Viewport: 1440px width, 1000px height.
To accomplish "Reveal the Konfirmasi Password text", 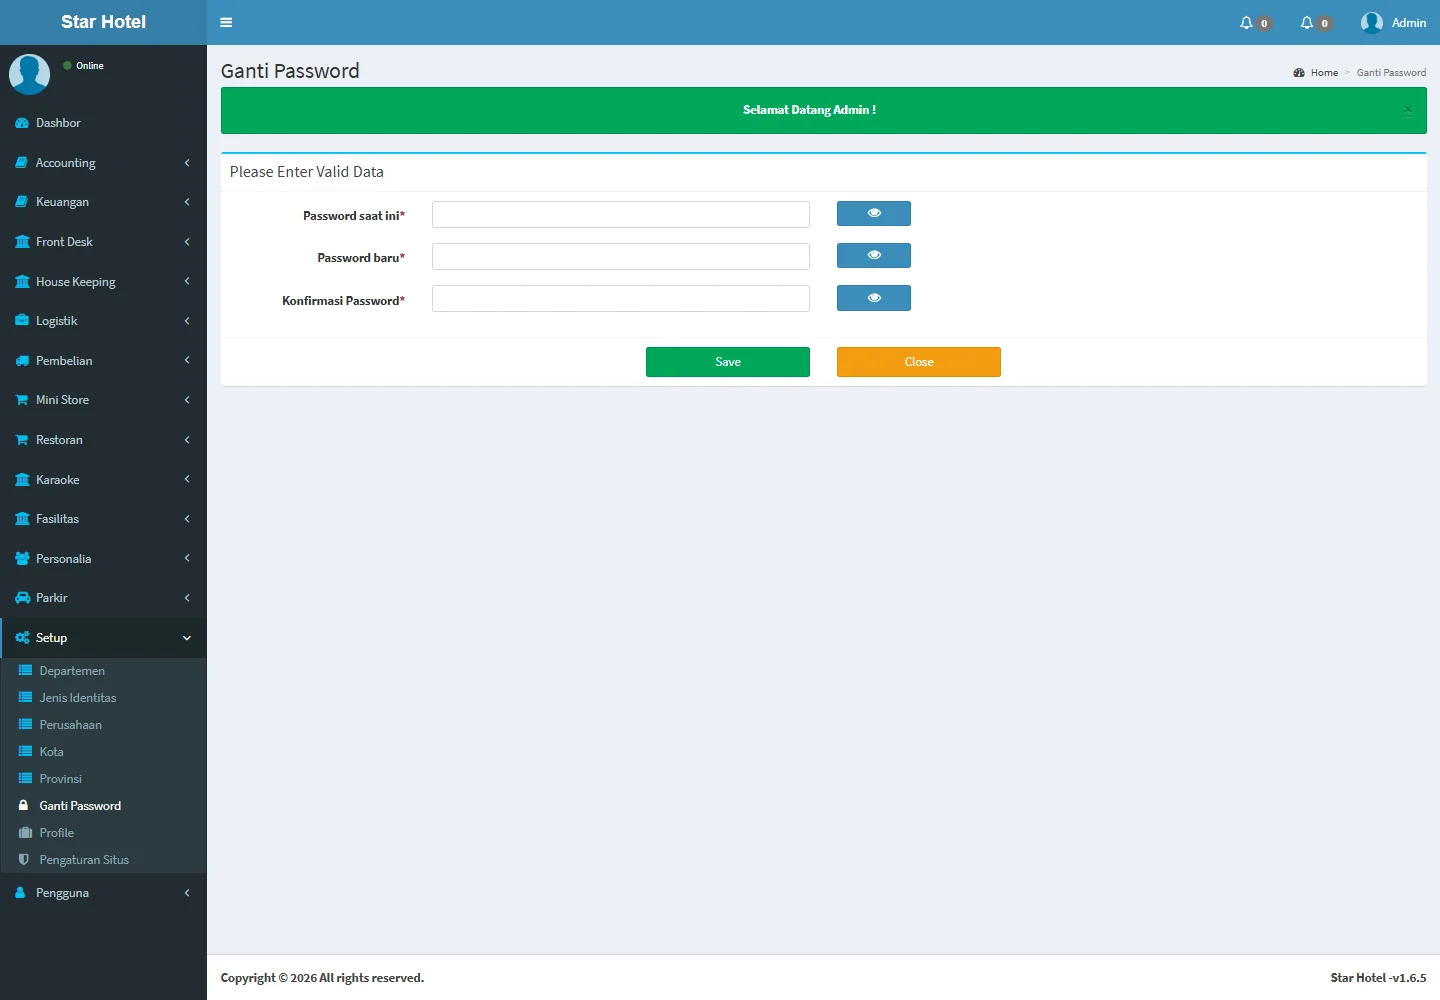I will click(873, 298).
